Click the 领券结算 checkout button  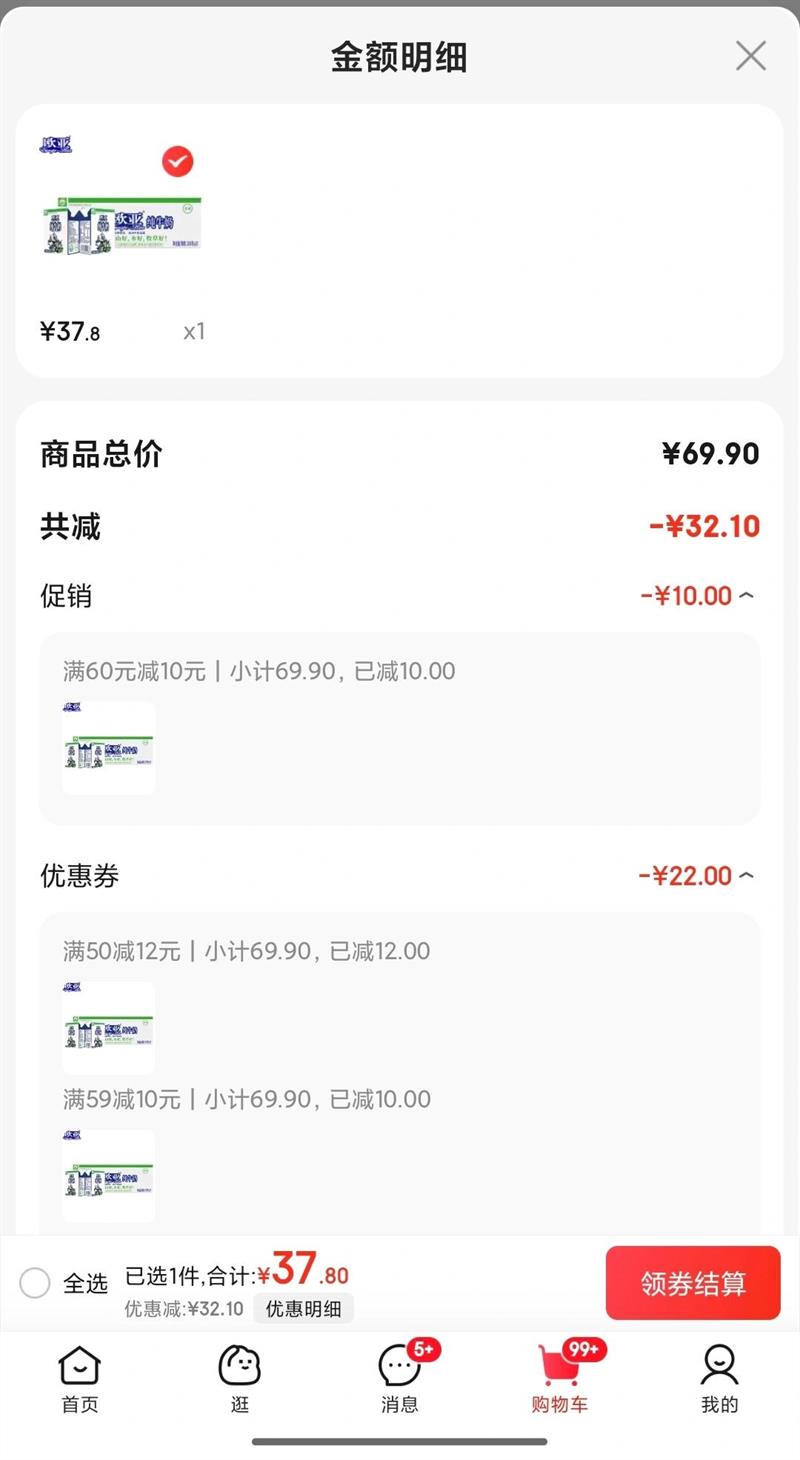tap(693, 1283)
